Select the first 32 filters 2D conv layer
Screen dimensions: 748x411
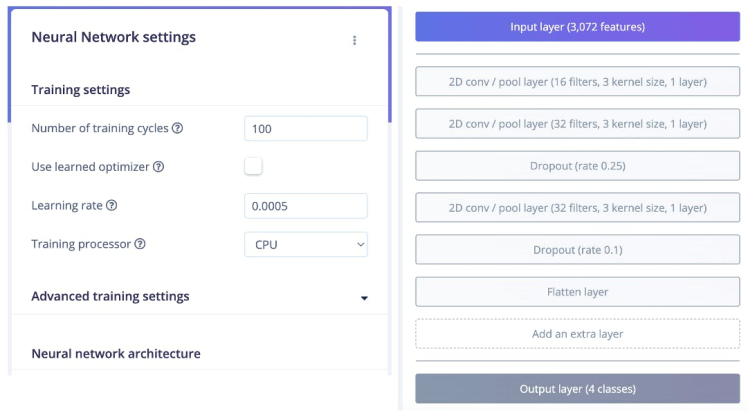[577, 124]
